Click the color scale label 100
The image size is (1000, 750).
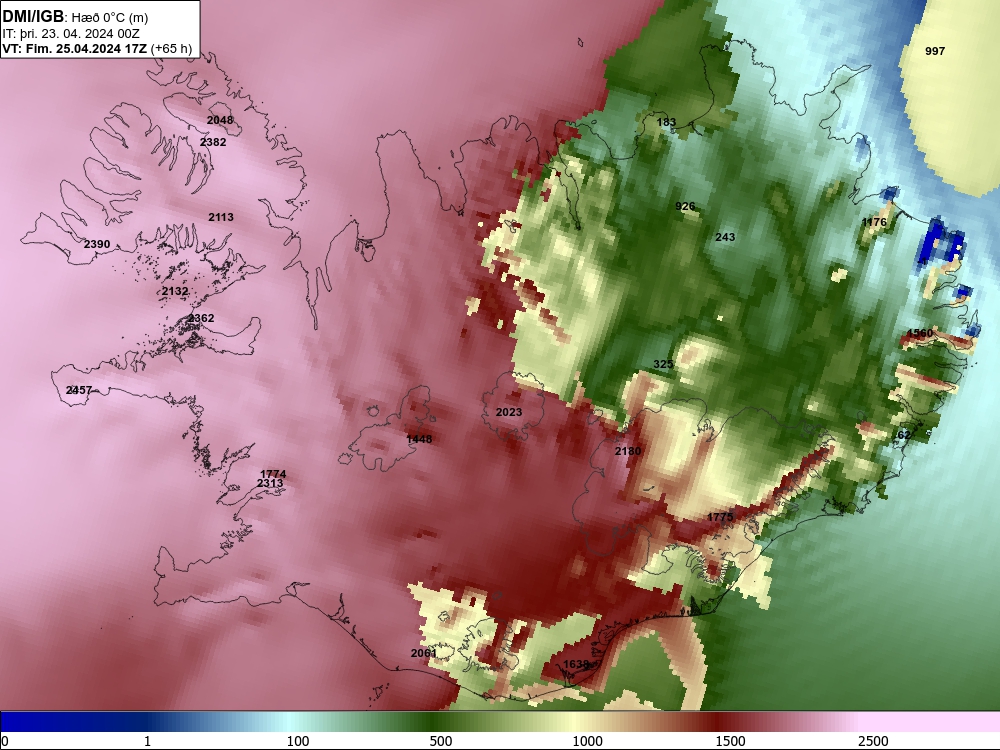[x=298, y=741]
